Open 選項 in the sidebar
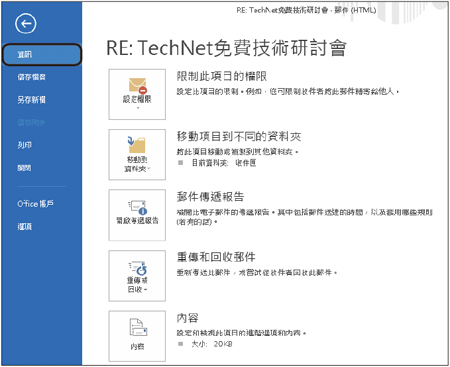Viewport: 450px width, 367px height. (25, 227)
